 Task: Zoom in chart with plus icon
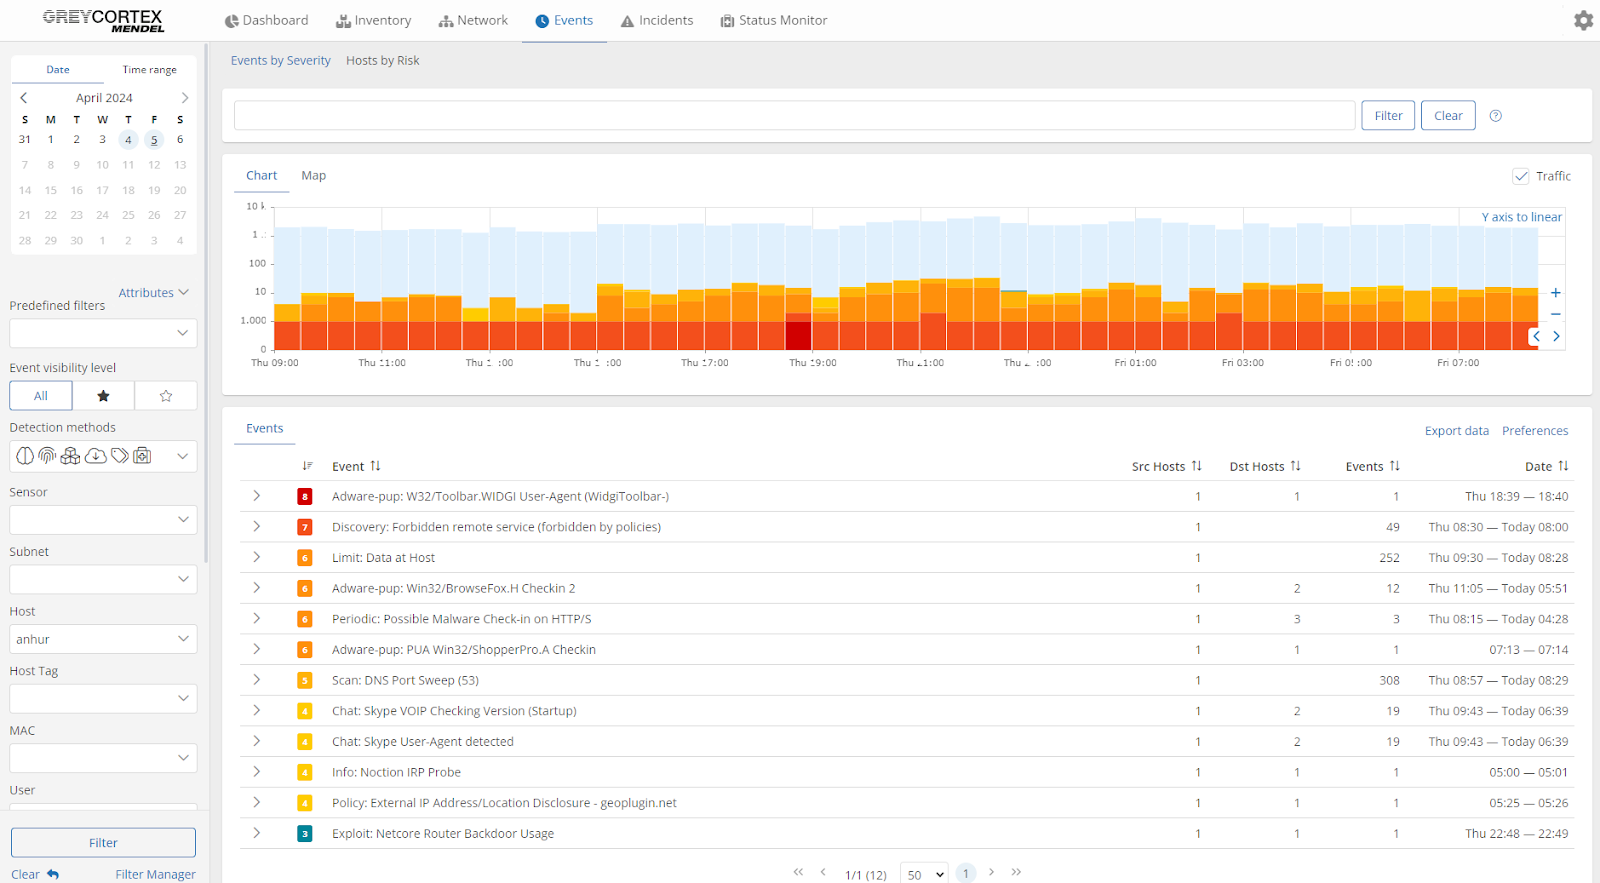tap(1555, 293)
